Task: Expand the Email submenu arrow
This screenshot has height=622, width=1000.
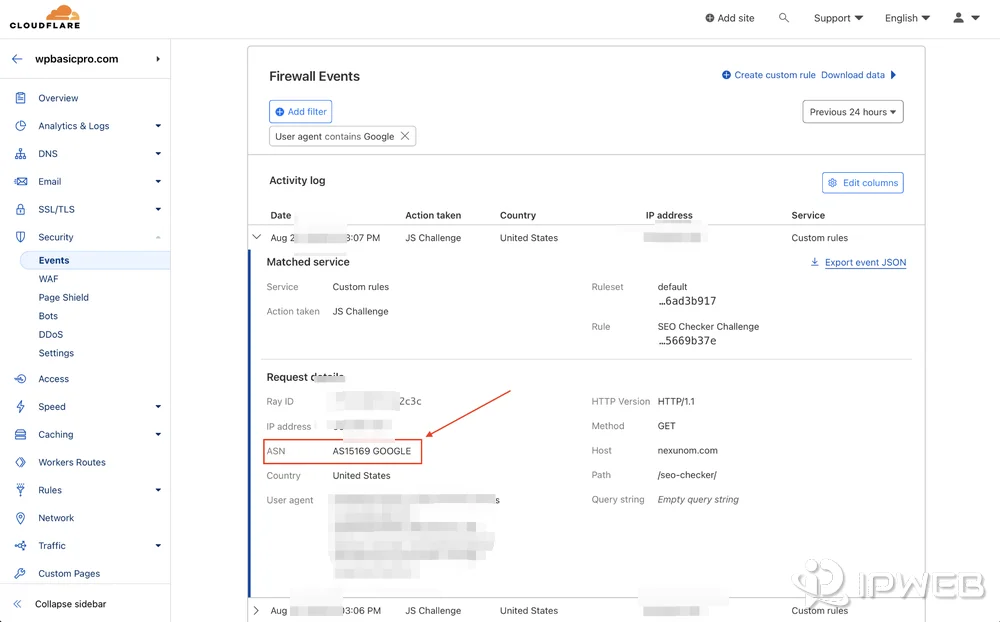Action: [x=158, y=181]
